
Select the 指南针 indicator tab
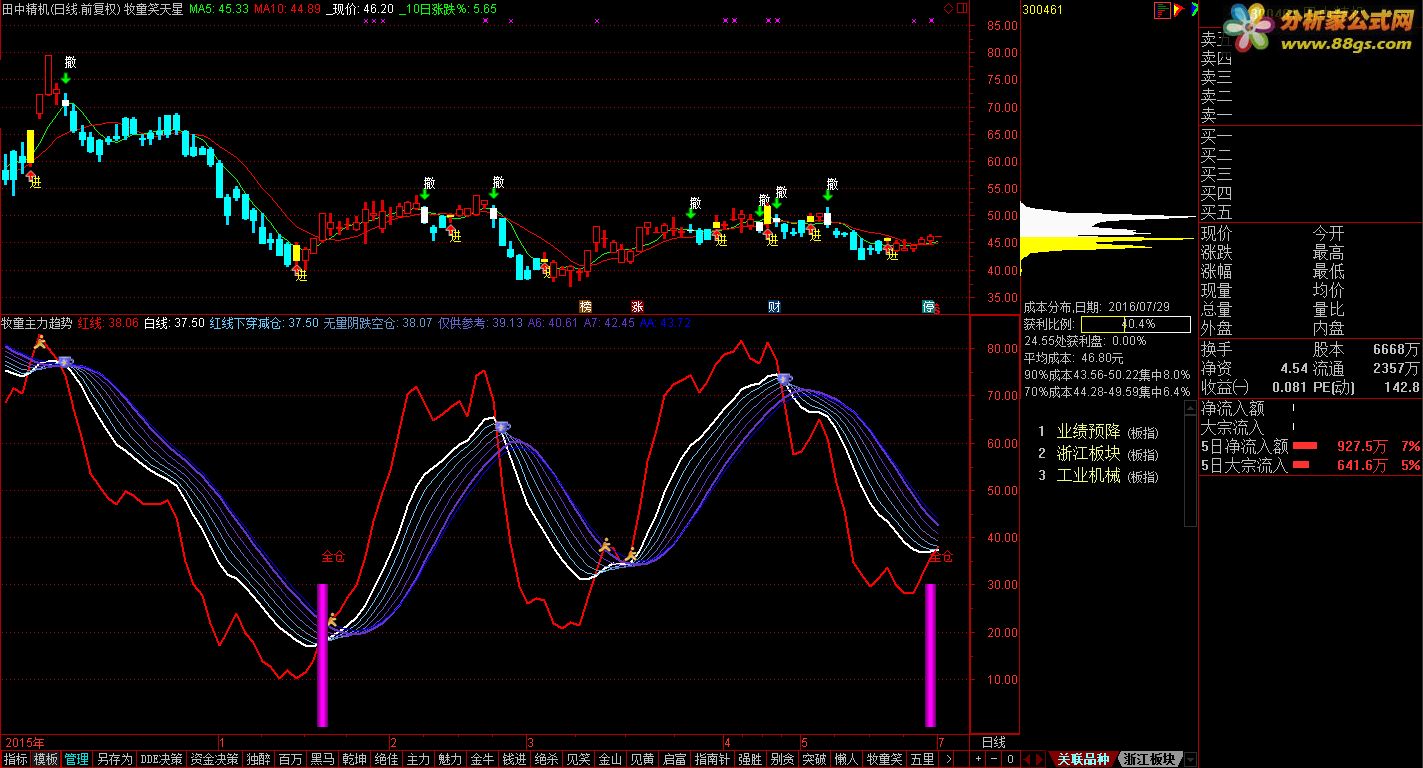712,759
